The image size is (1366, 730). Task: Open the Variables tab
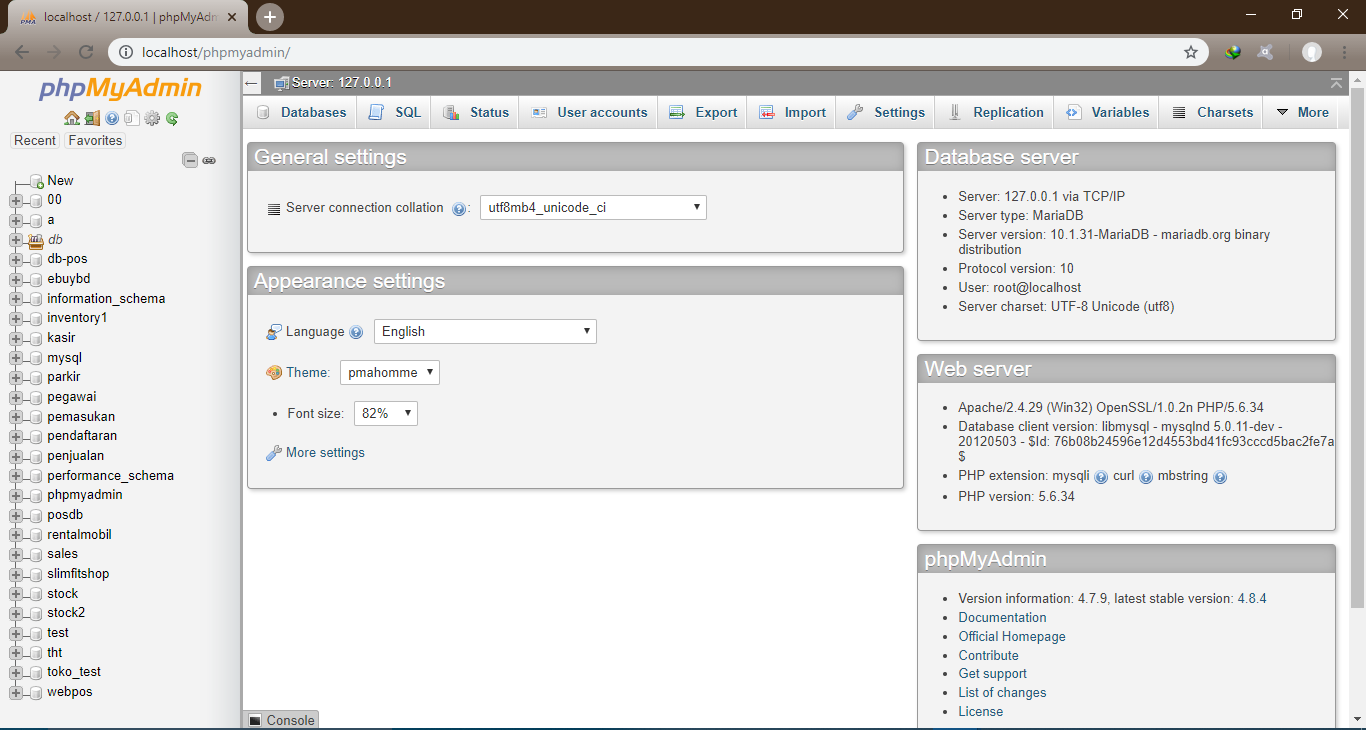pos(1107,112)
